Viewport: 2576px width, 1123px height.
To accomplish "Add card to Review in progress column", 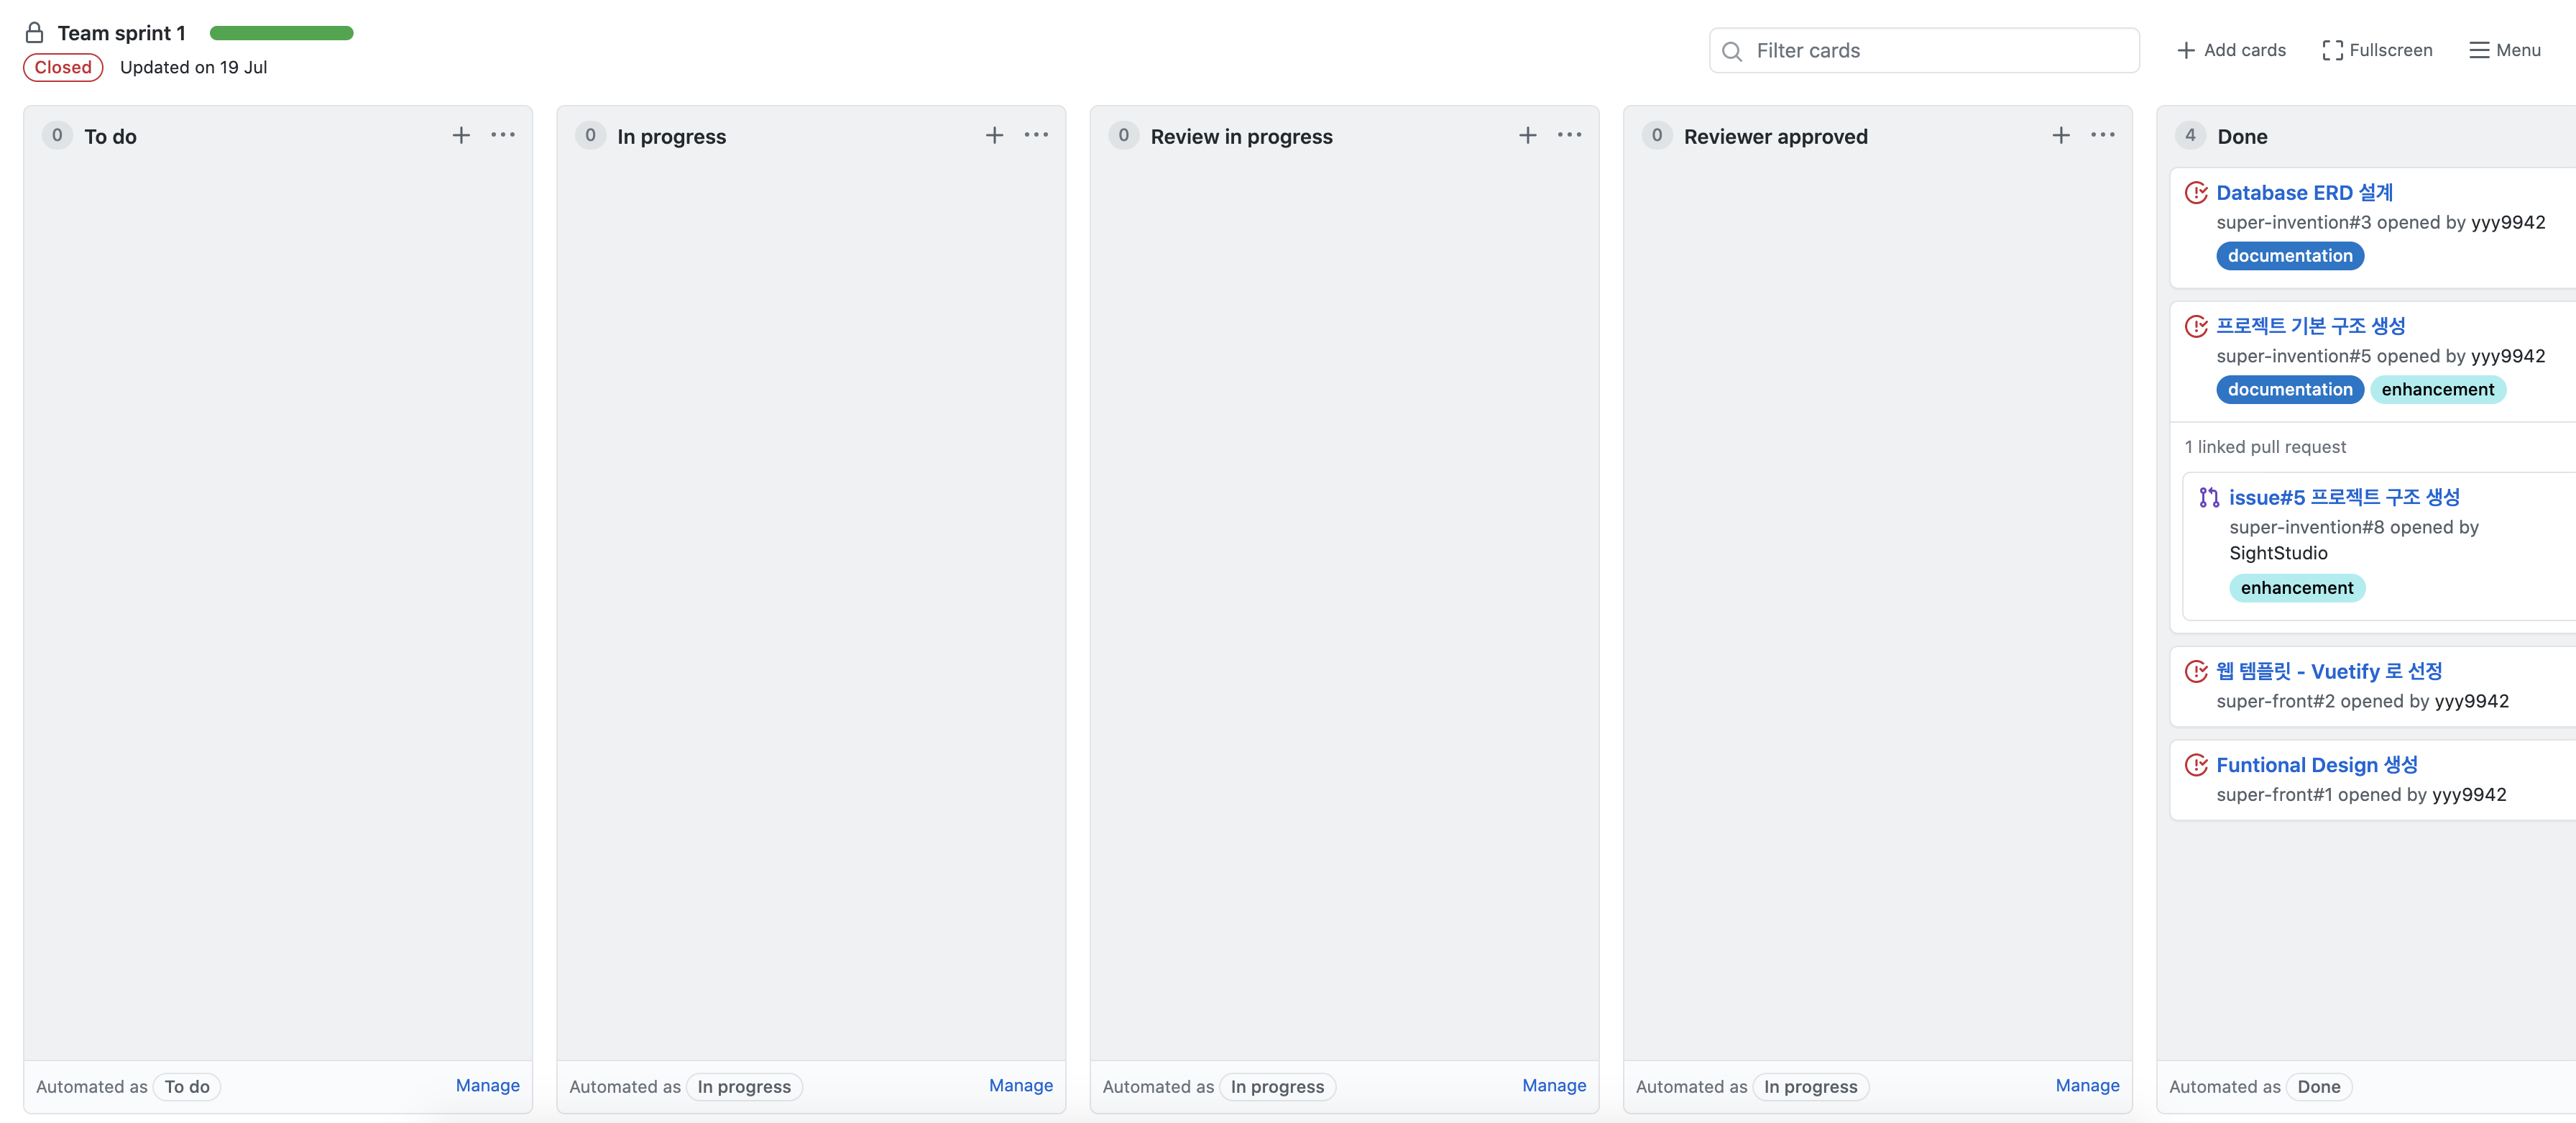I will (x=1527, y=135).
